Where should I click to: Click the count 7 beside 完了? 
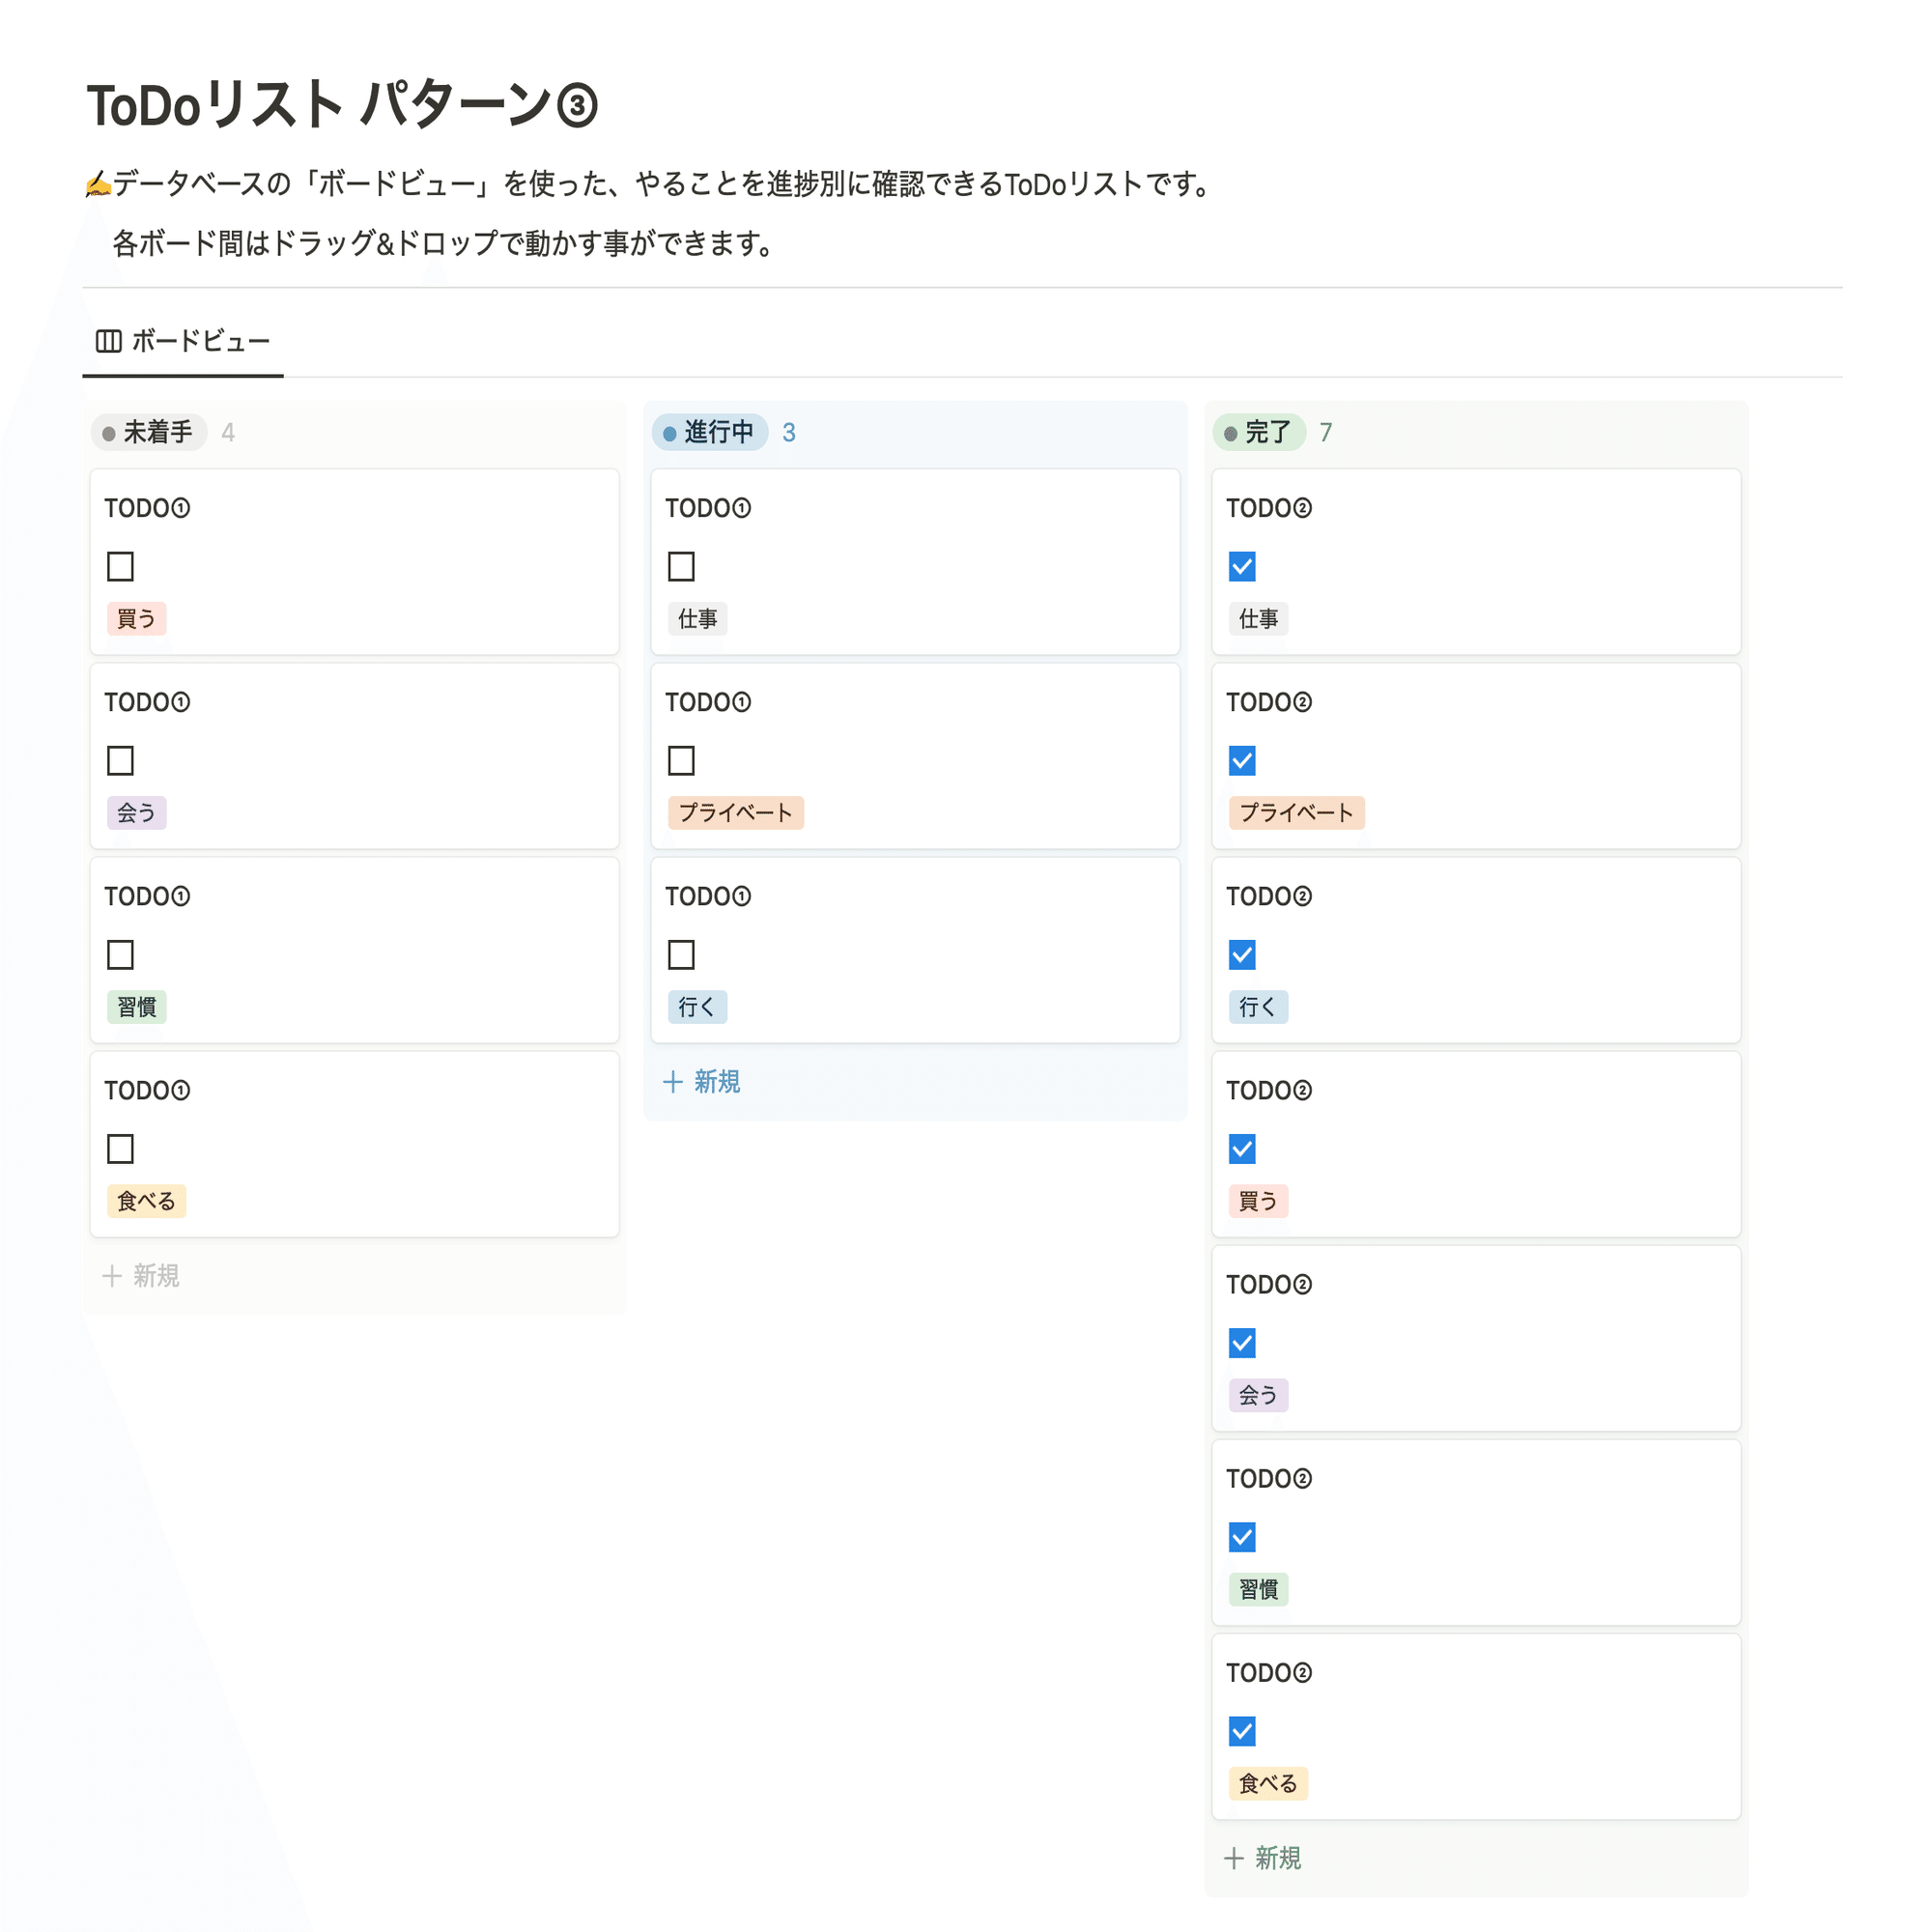coord(1325,432)
